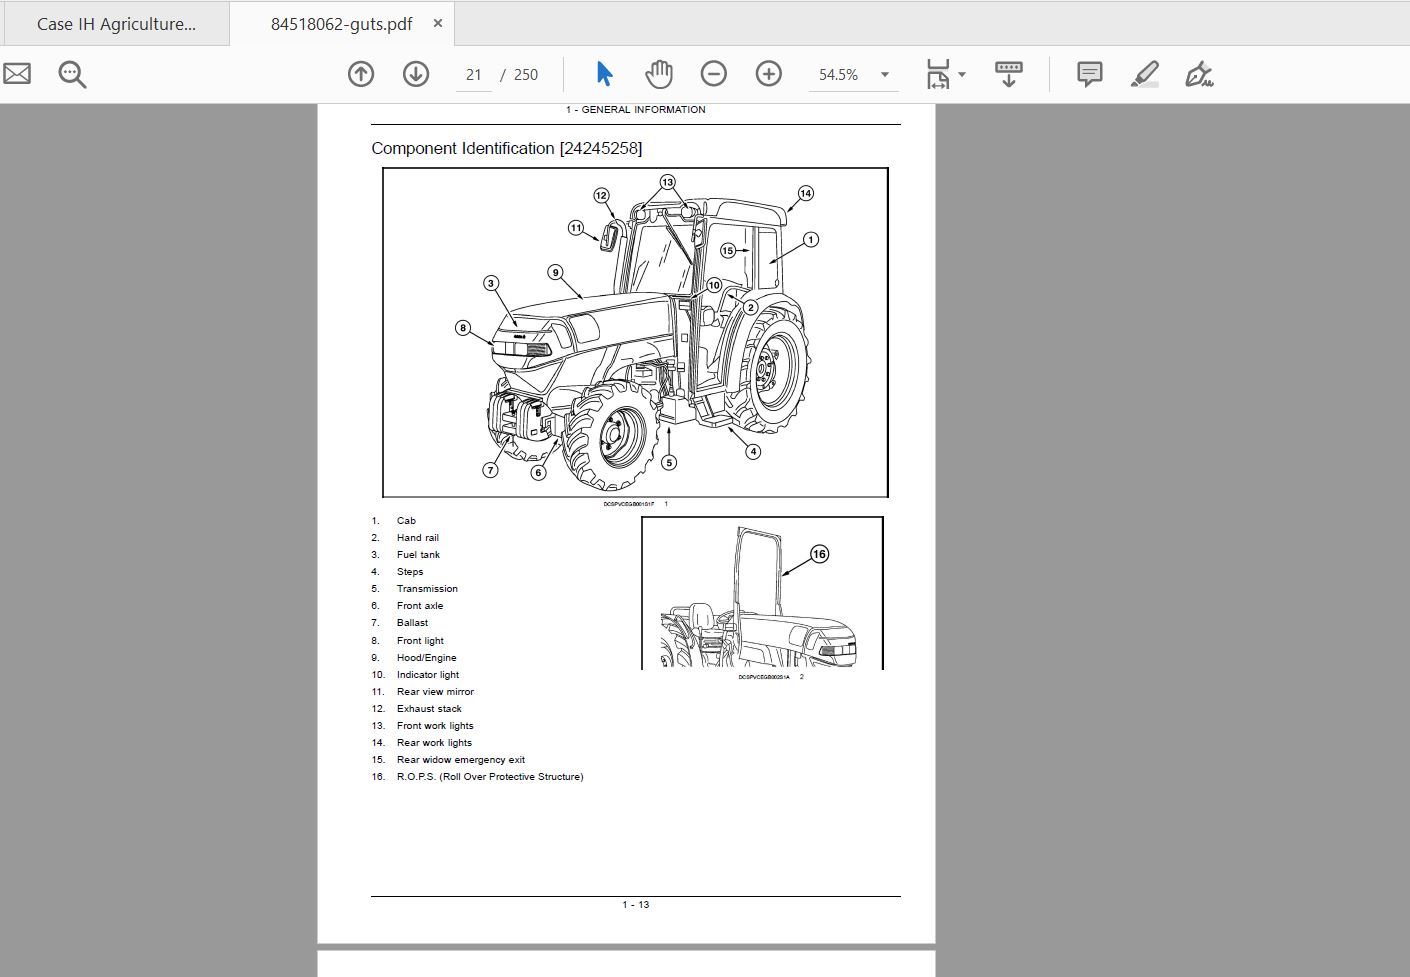Click the Component Identification heading
Screen dimensions: 1410x977
pyautogui.click(x=507, y=148)
